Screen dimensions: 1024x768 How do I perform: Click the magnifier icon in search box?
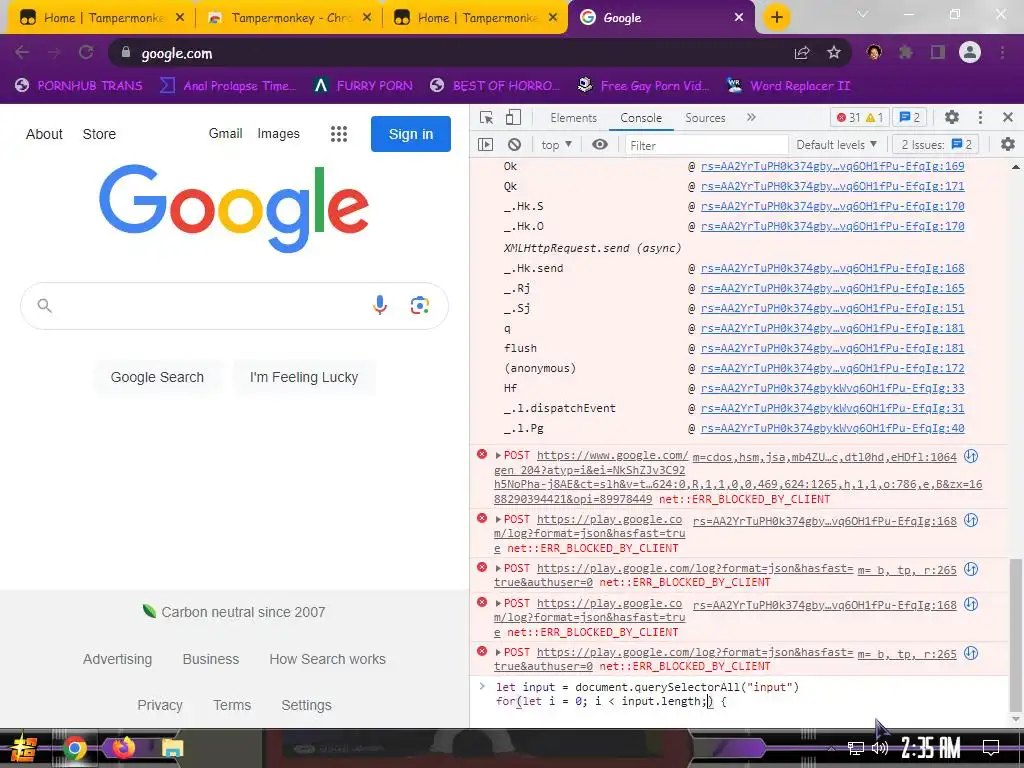pyautogui.click(x=44, y=305)
